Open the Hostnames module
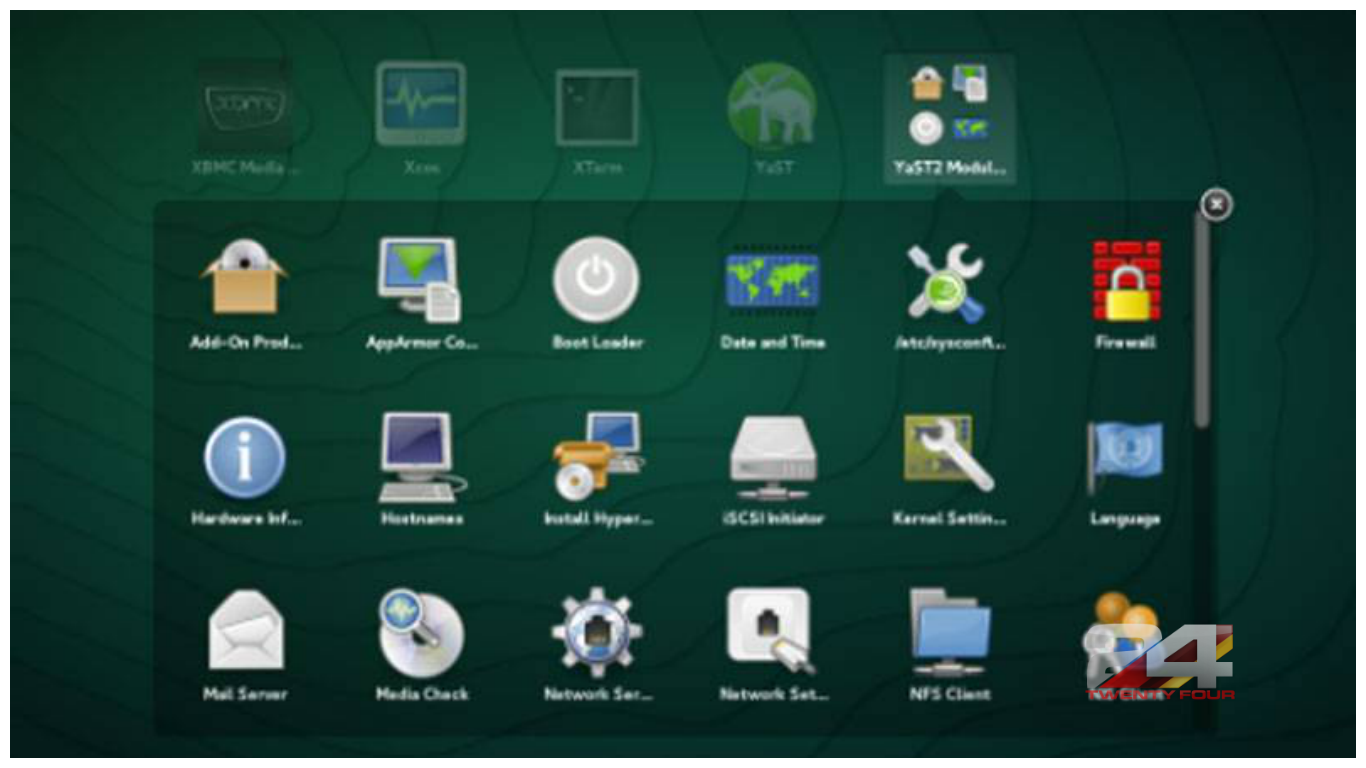 (x=421, y=457)
